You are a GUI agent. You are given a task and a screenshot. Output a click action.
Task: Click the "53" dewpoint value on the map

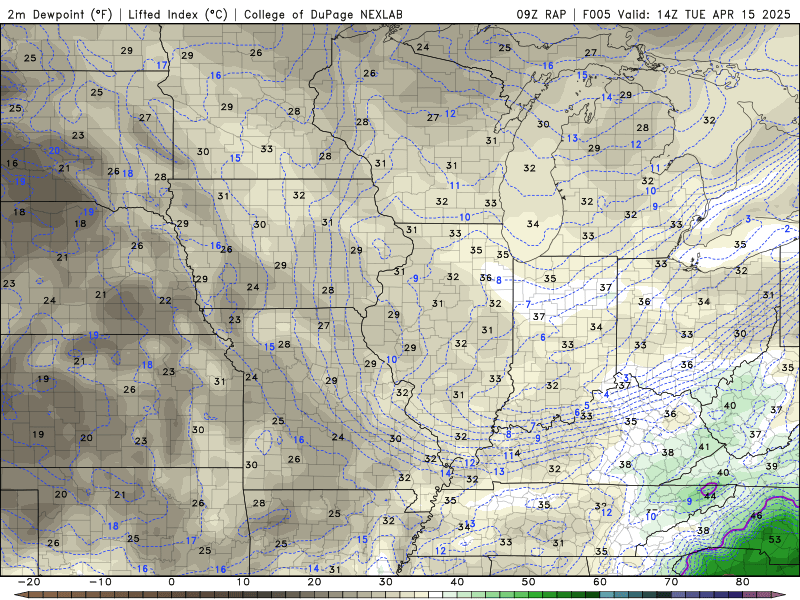click(x=774, y=539)
